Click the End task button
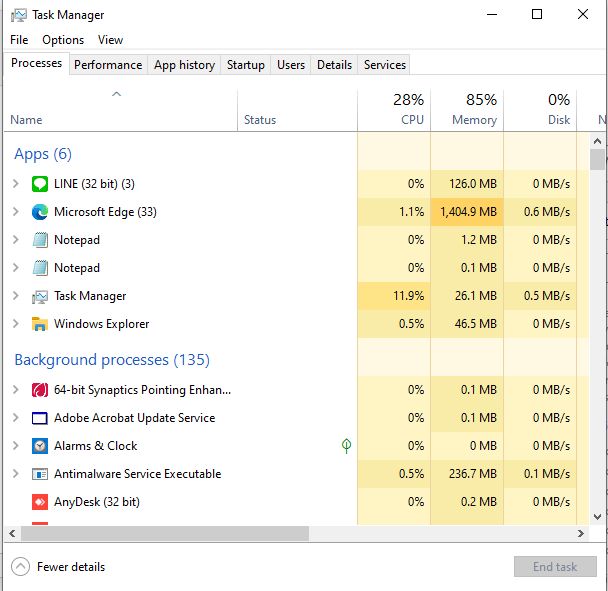The image size is (608, 591). pos(555,567)
